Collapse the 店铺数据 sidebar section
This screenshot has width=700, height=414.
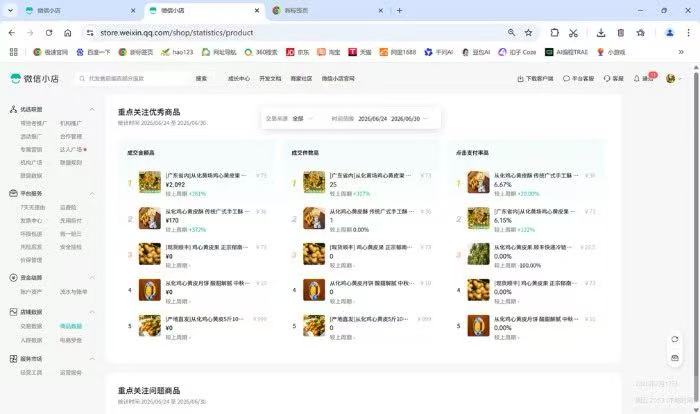tap(92, 312)
